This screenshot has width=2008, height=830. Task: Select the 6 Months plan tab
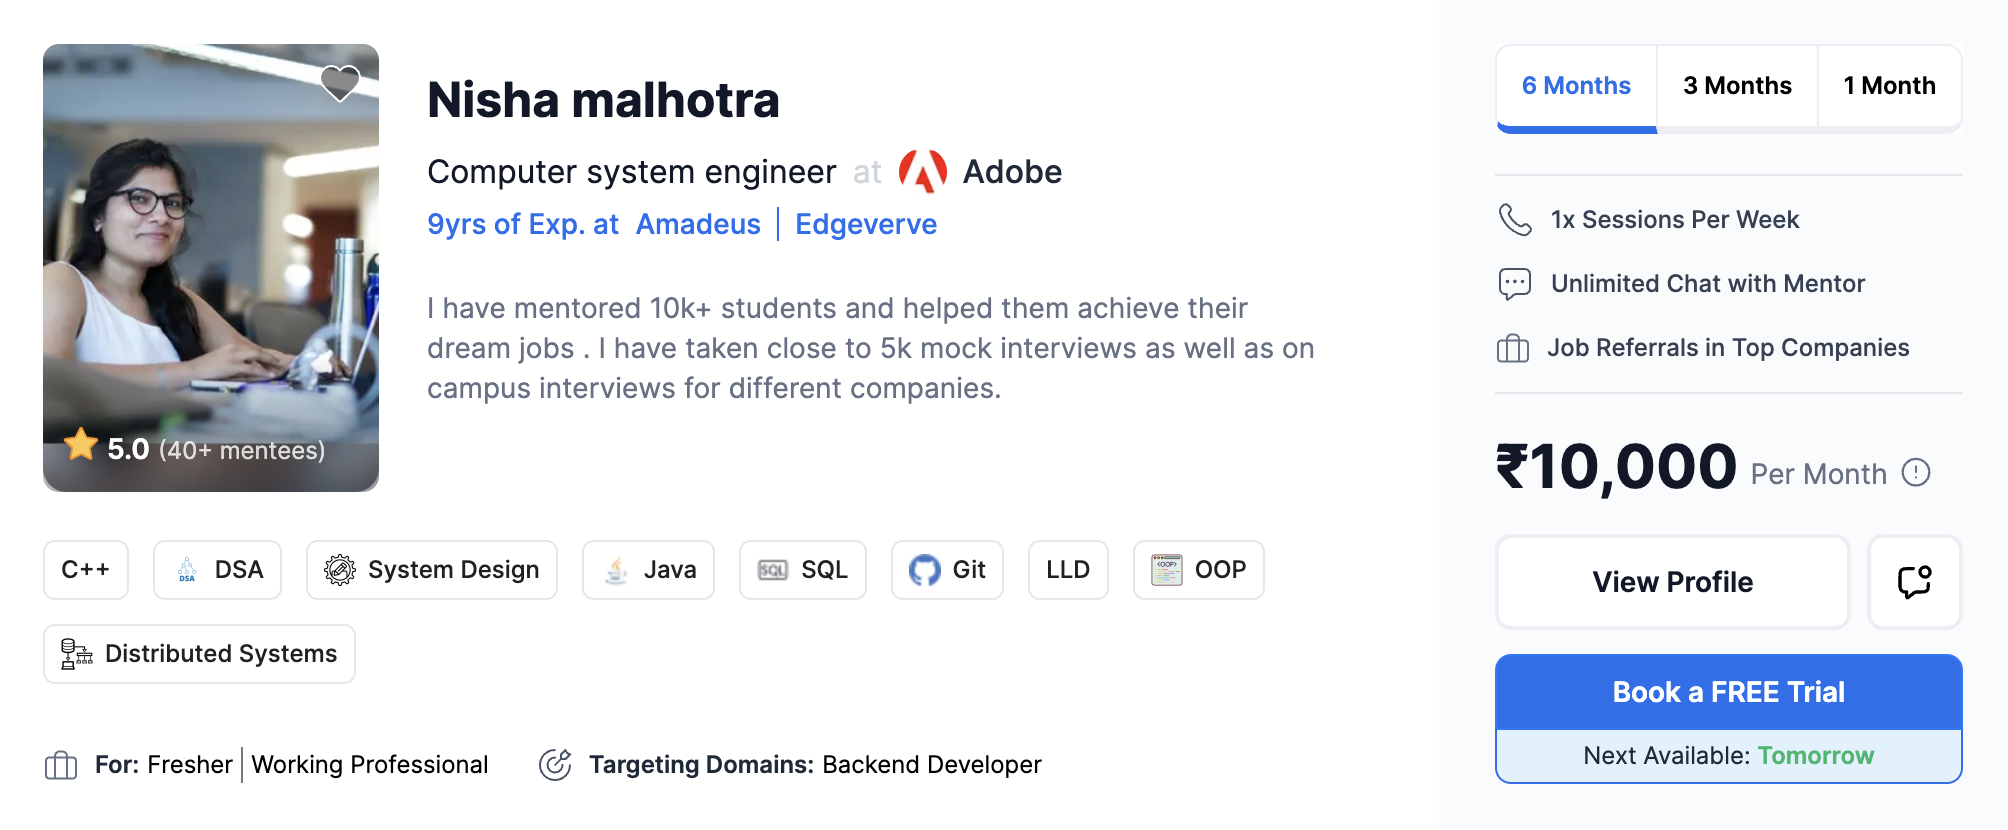1576,87
